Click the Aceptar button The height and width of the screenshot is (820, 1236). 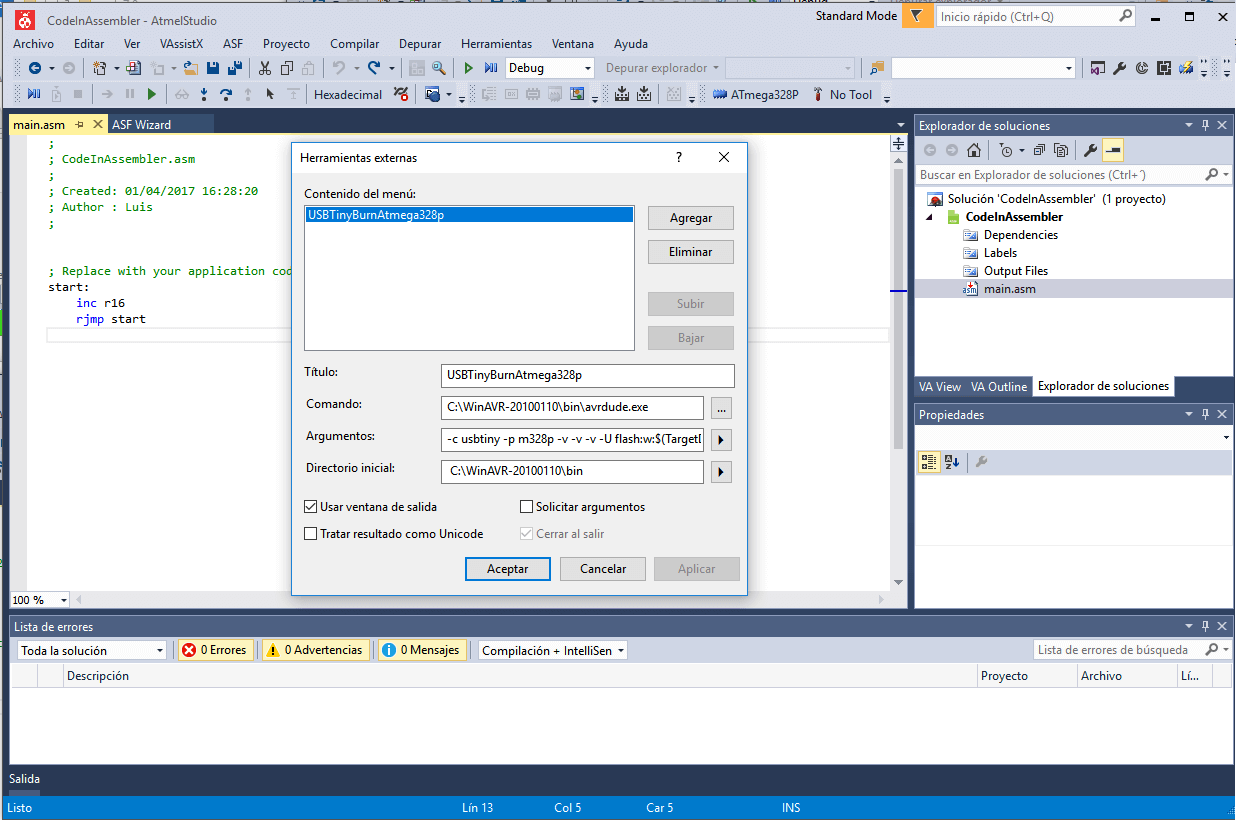[x=508, y=569]
